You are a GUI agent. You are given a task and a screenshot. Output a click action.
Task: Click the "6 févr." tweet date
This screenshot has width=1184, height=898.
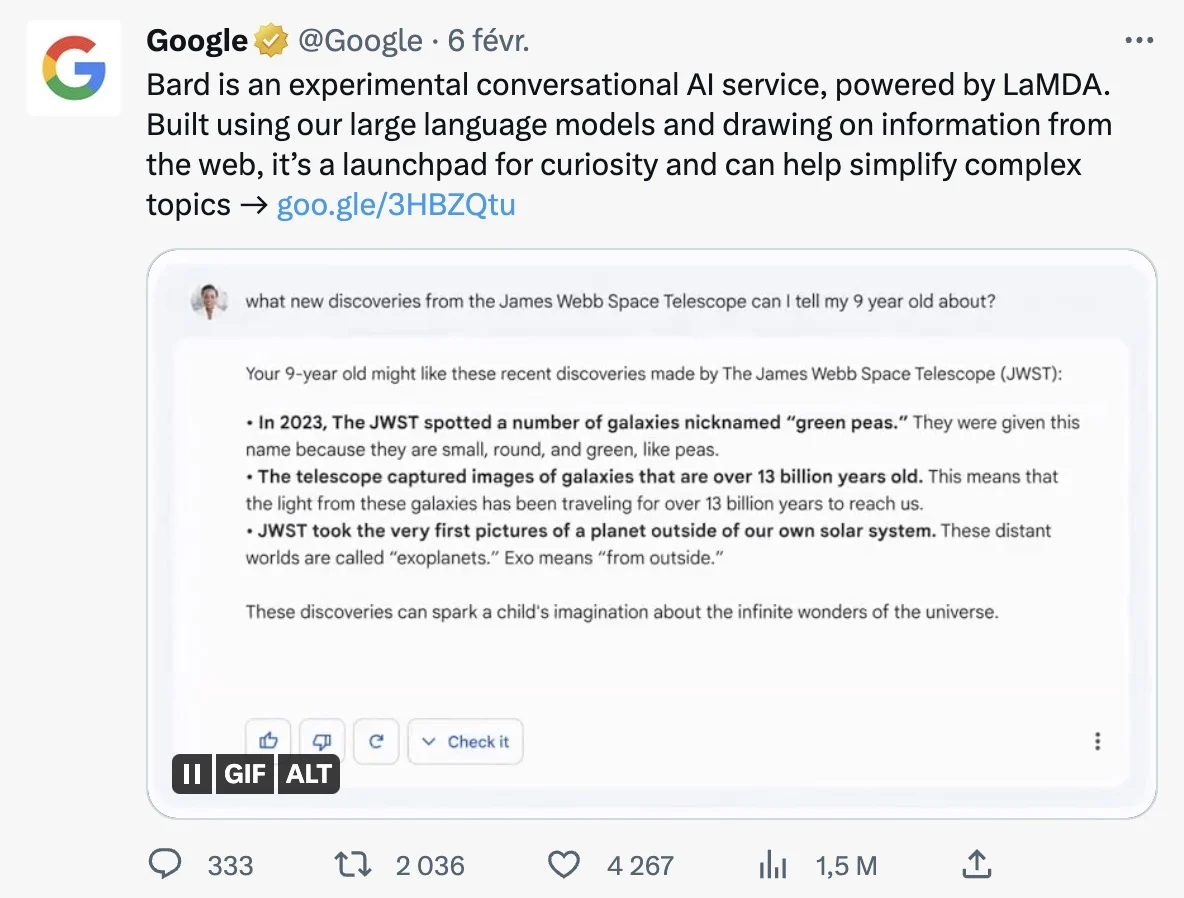488,41
